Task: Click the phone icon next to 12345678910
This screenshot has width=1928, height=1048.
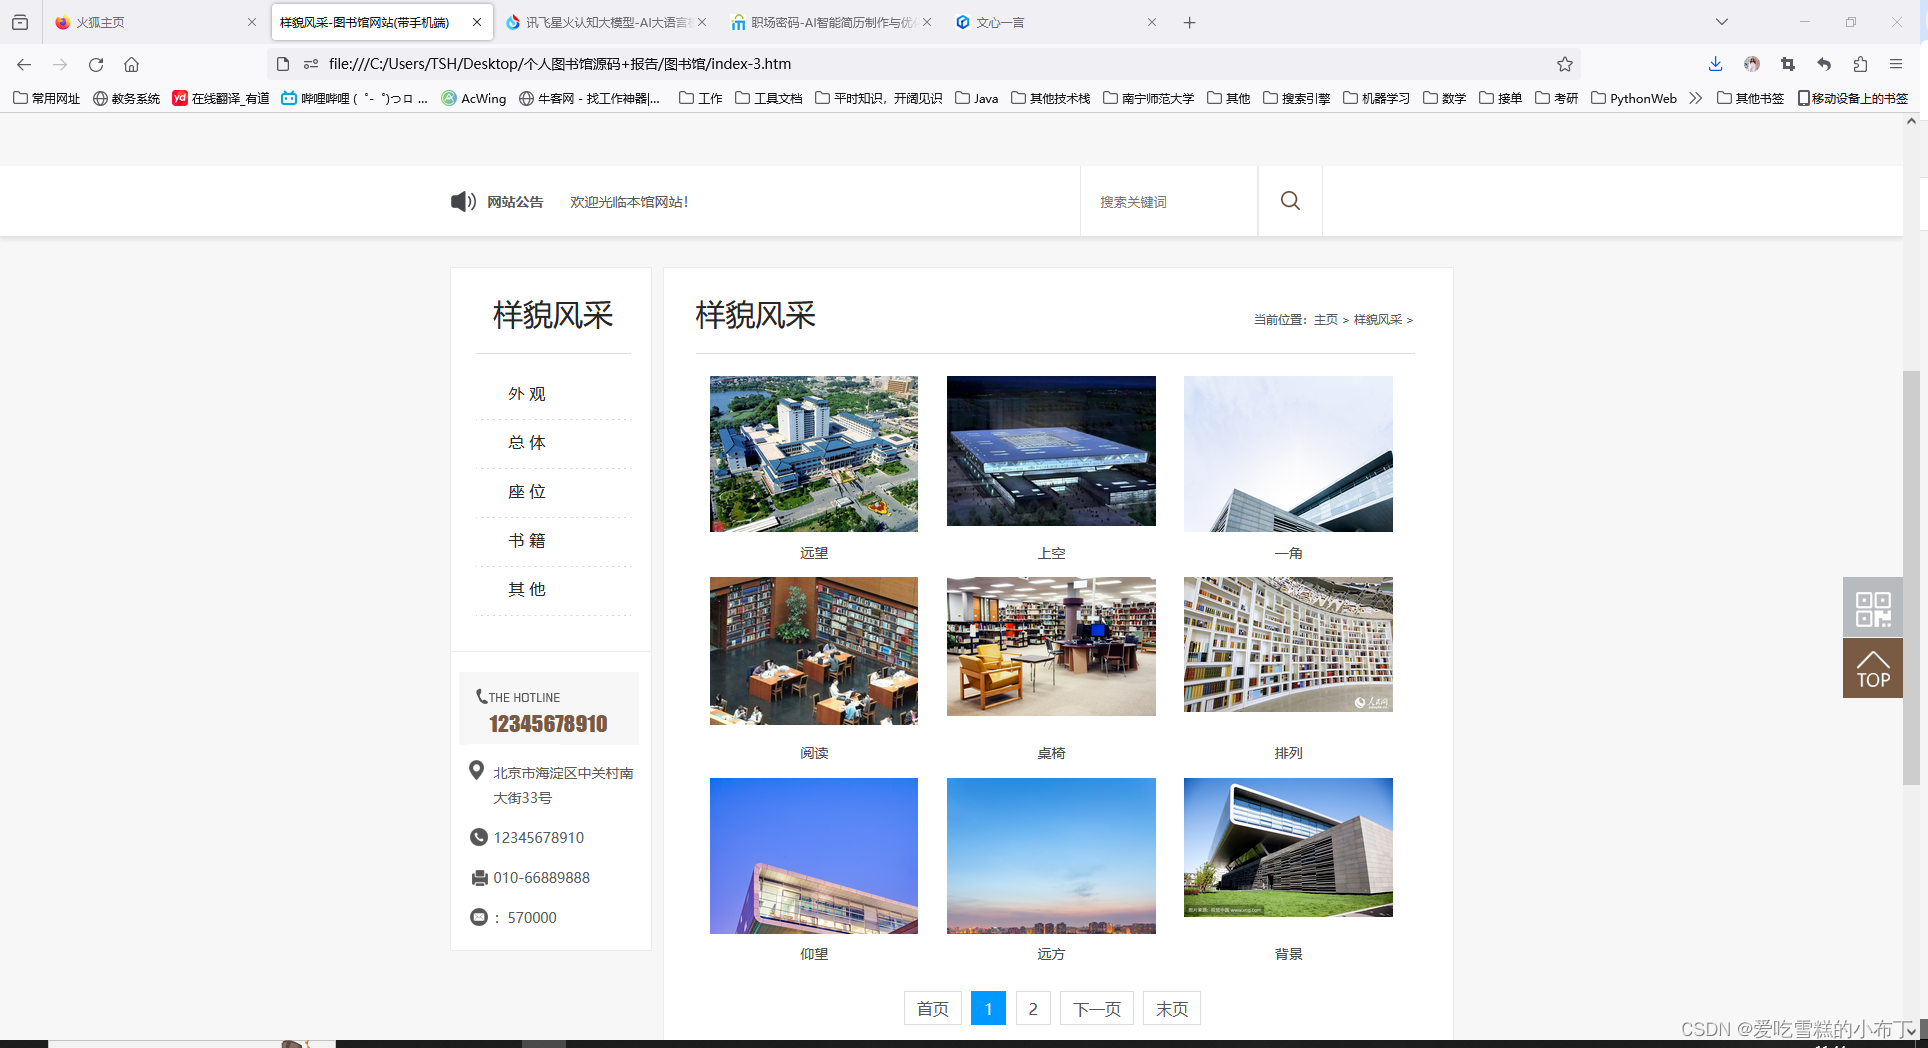Action: 479,837
